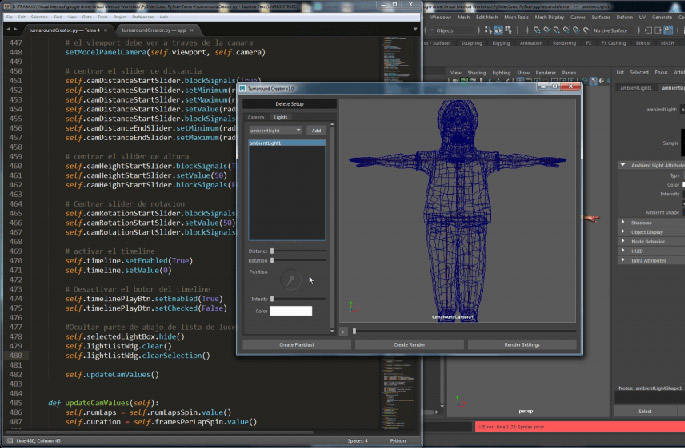Click Select button in Attribute Editor
685x448 pixels.
coord(645,411)
